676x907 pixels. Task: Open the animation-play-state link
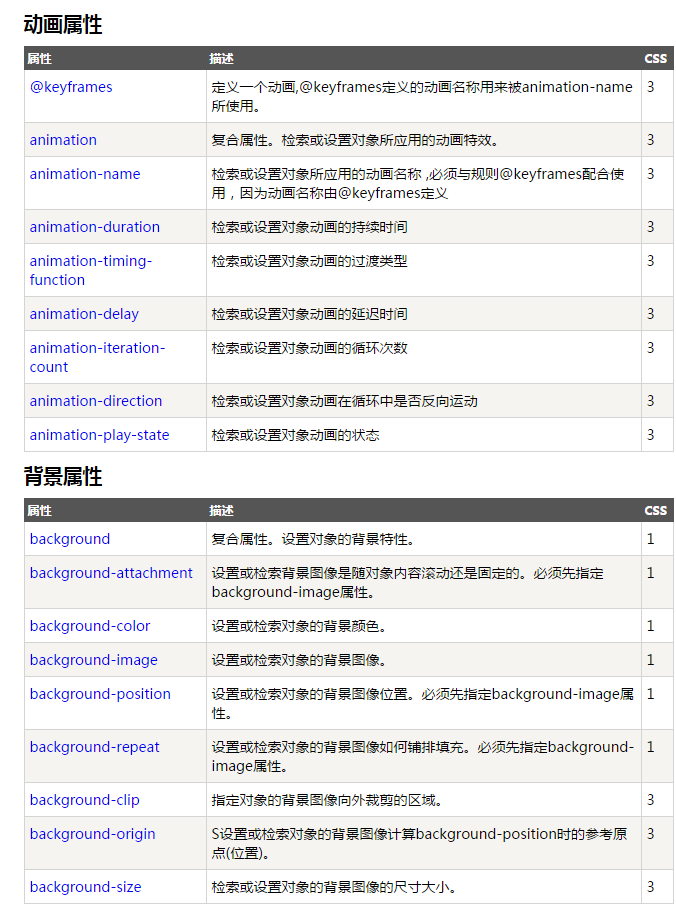[x=99, y=435]
